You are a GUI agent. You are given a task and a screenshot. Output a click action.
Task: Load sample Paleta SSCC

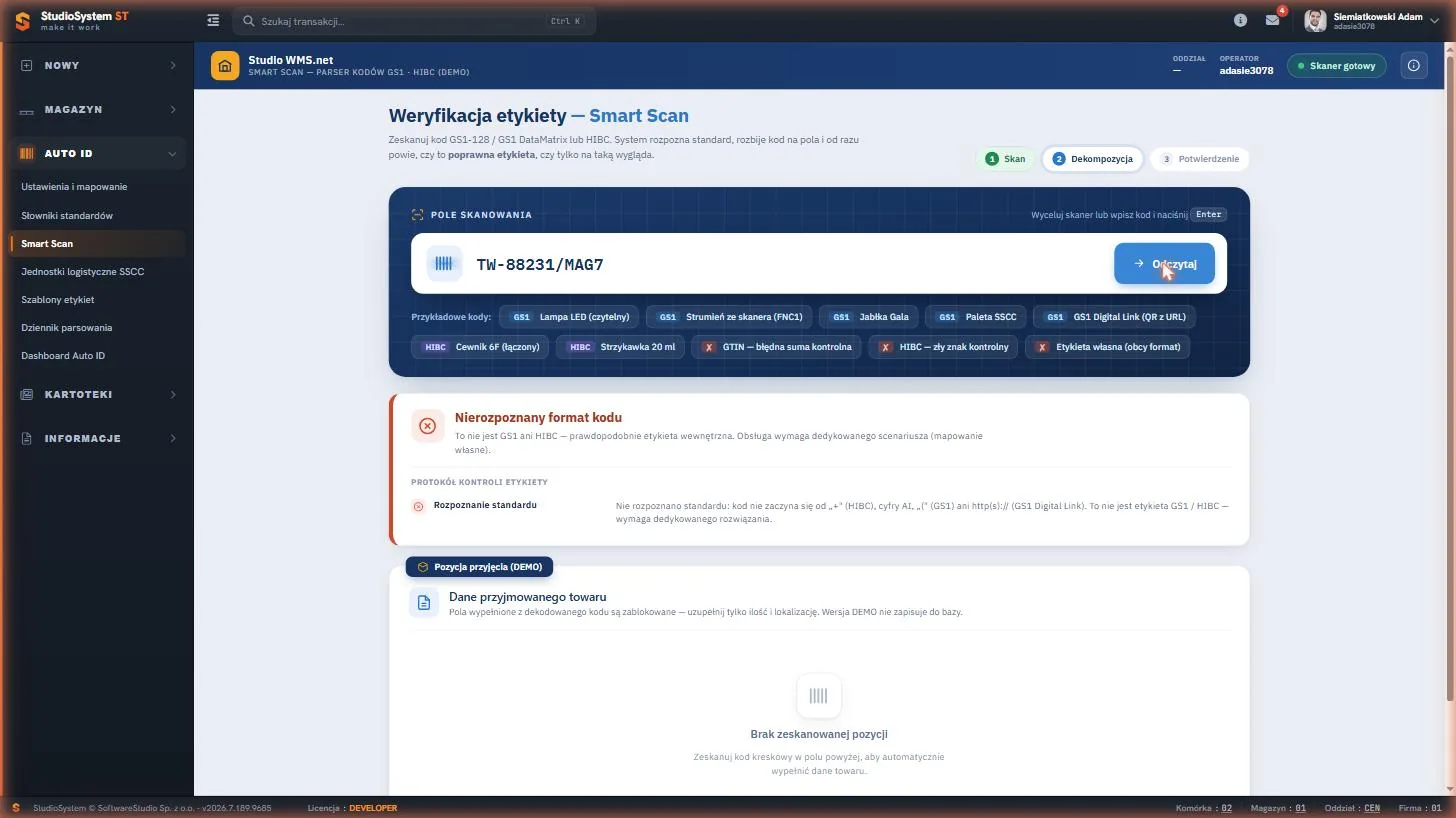(x=975, y=317)
